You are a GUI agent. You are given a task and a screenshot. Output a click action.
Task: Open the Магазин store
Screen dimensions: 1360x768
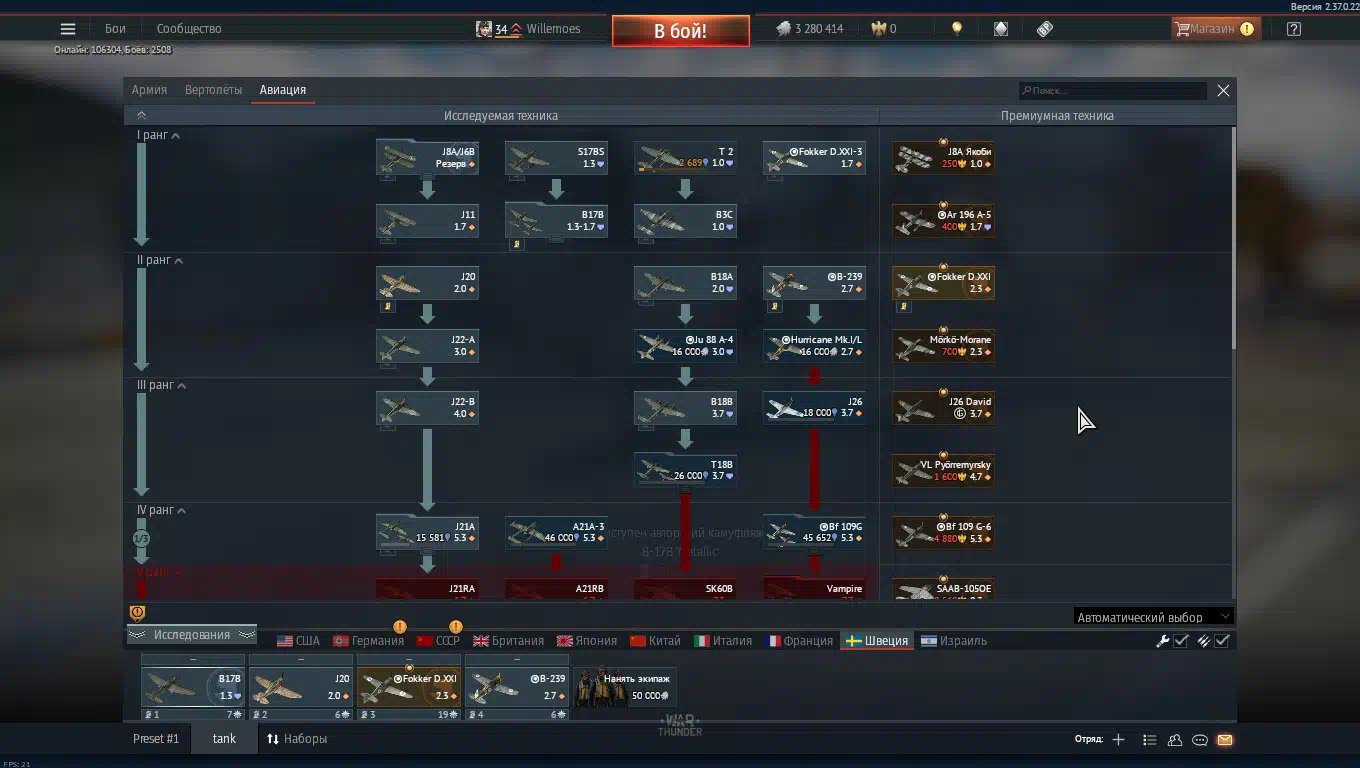coord(1215,29)
